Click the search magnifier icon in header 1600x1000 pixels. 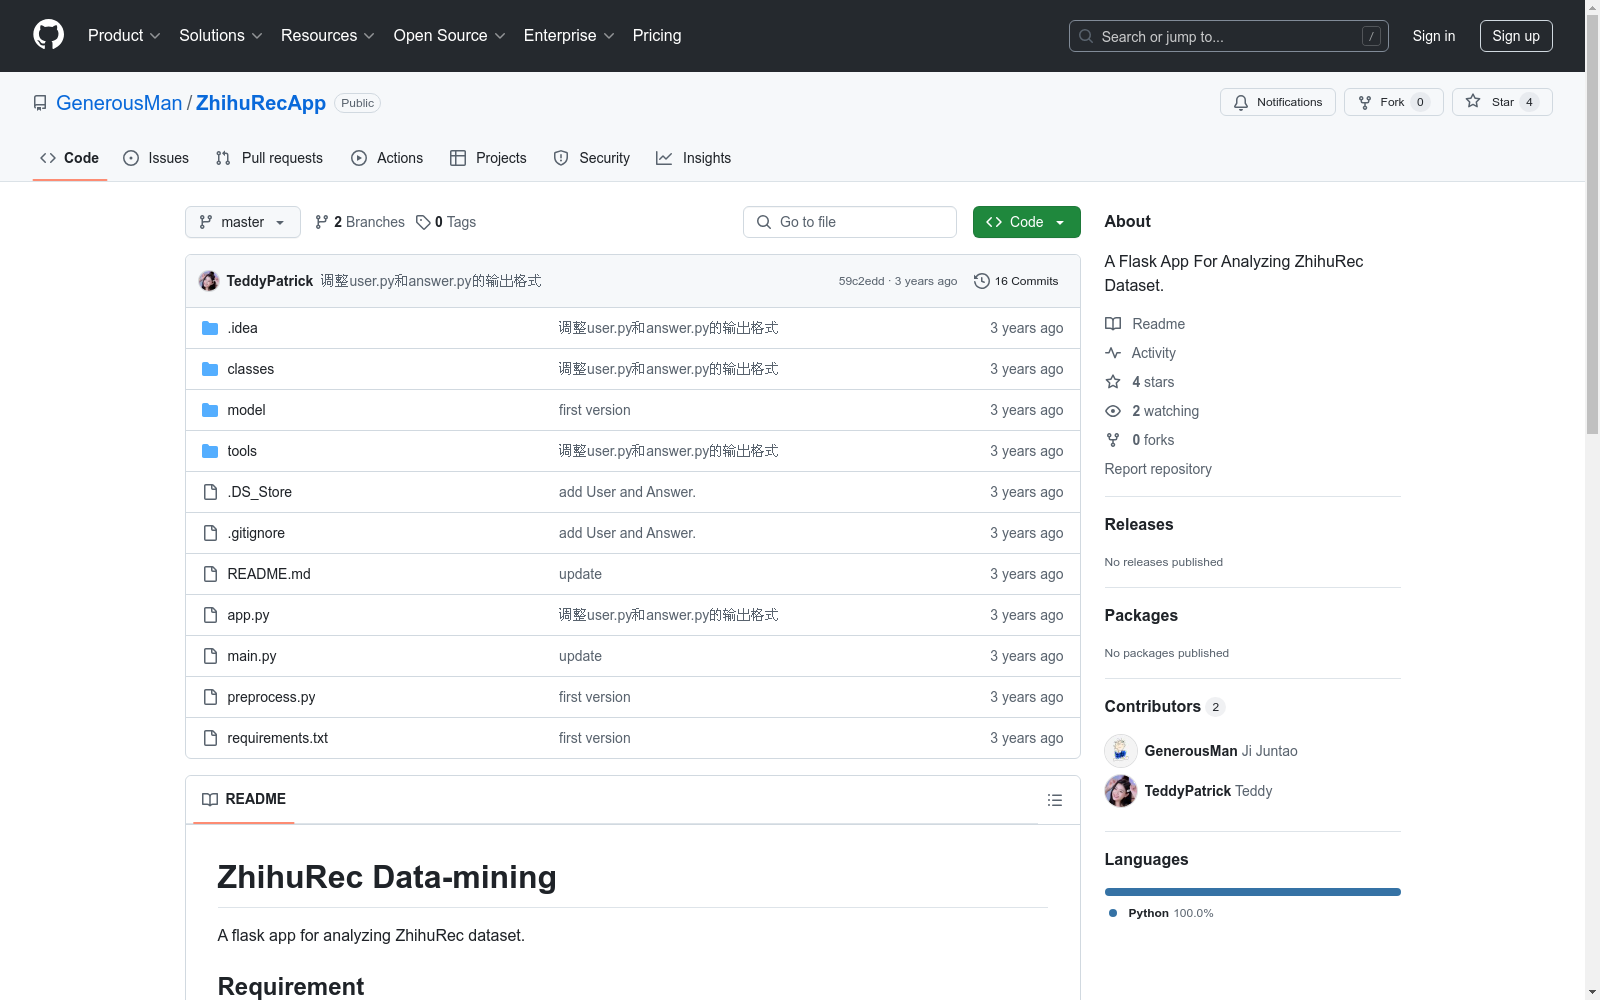click(x=1086, y=36)
